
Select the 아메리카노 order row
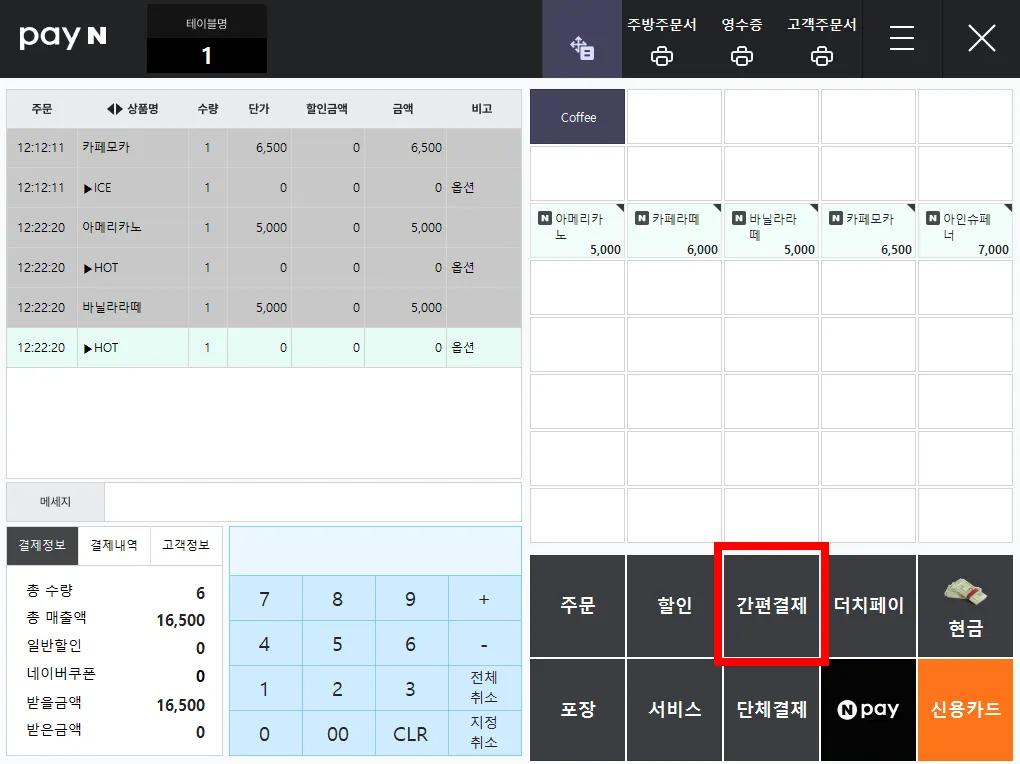tap(264, 228)
